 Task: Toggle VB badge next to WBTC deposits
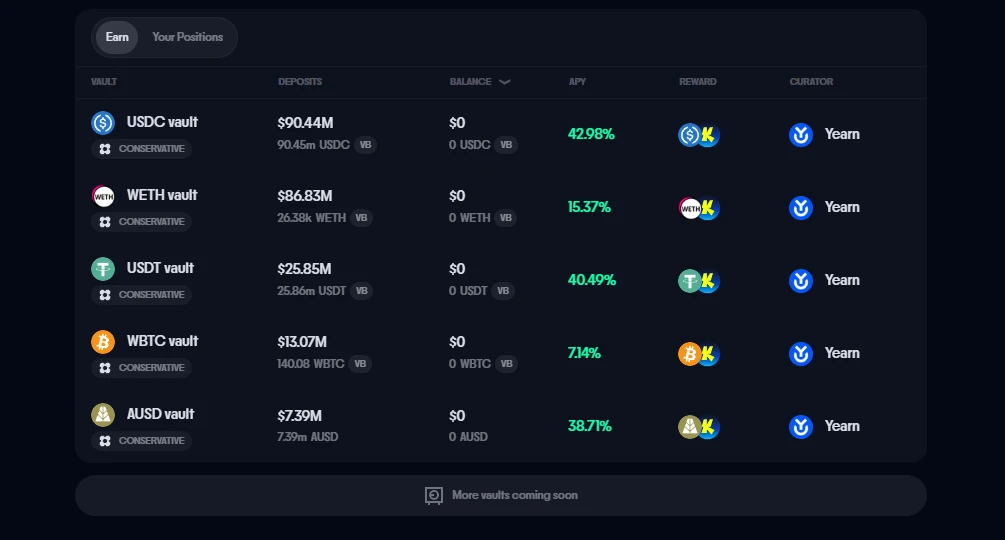(x=360, y=364)
